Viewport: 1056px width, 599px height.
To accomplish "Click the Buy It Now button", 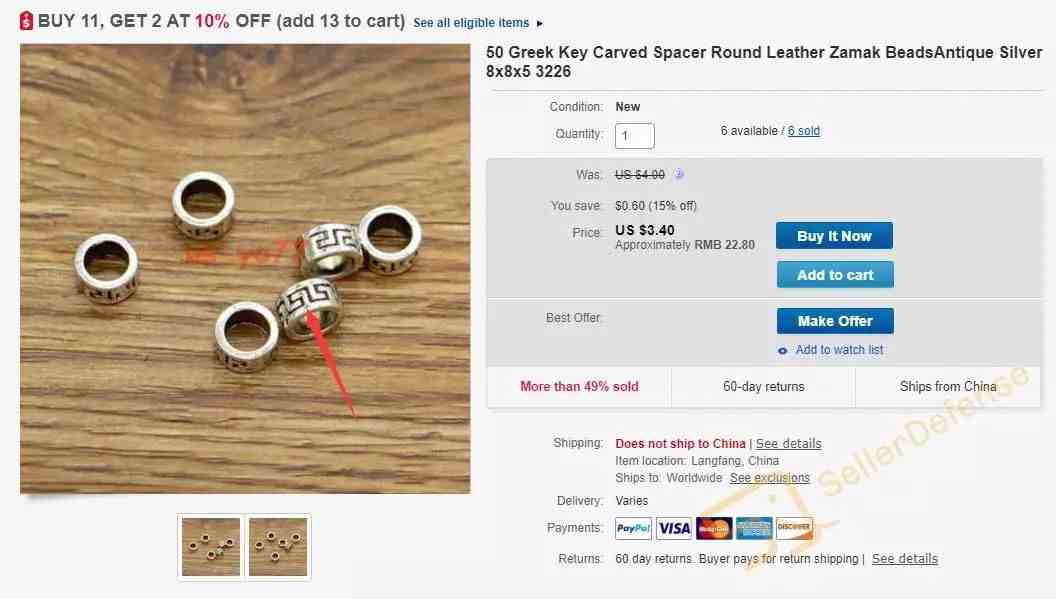I will (834, 236).
